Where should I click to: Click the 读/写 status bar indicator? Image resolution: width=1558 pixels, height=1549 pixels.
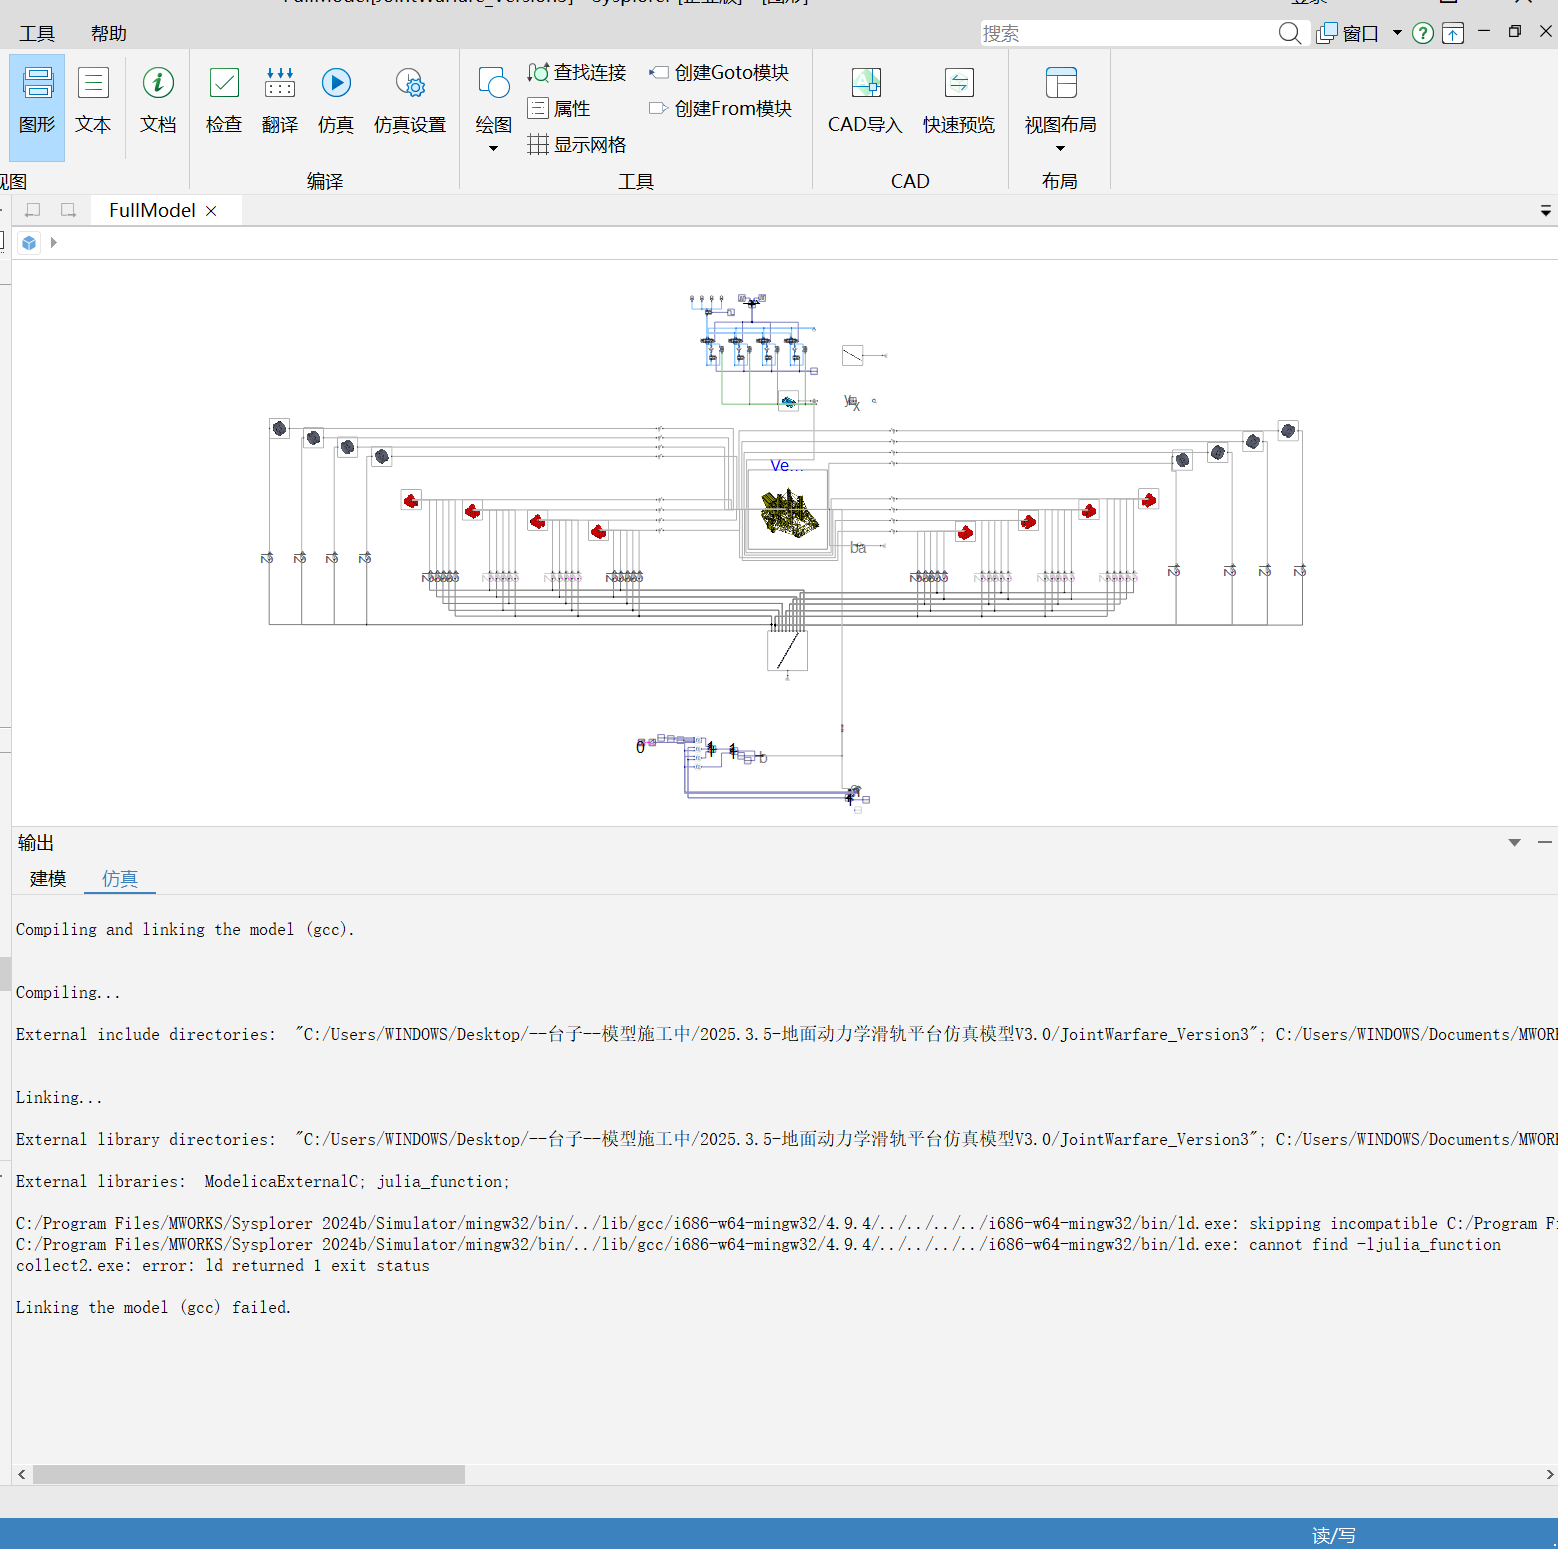[1333, 1535]
